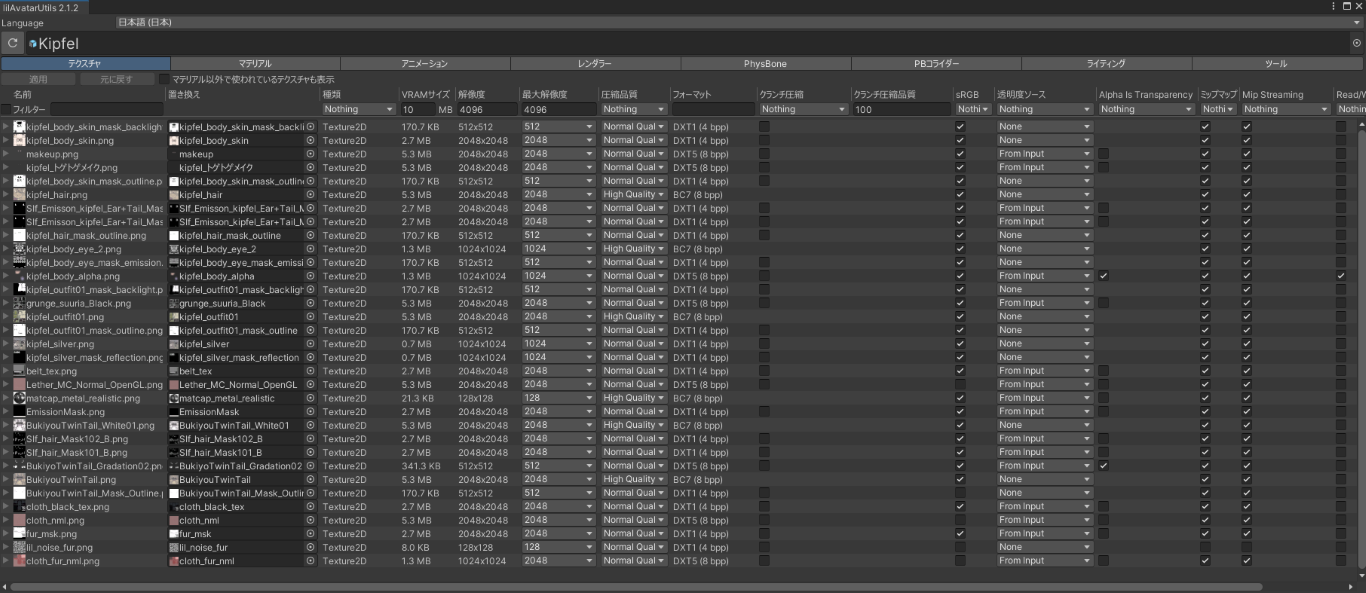Open compression quality dropdown for kipfel_body_eye_2.png
The height and width of the screenshot is (593, 1366).
click(634, 249)
